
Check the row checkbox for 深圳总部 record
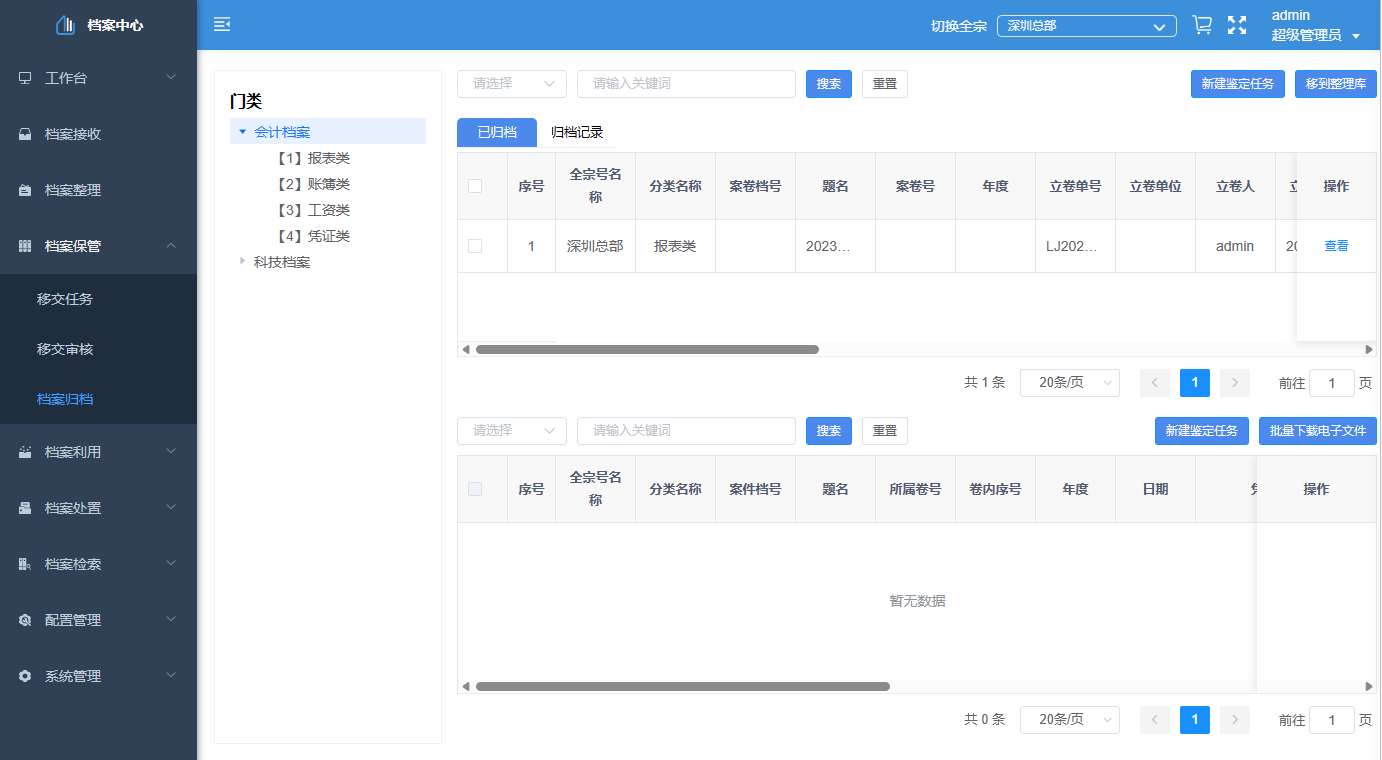coord(475,245)
